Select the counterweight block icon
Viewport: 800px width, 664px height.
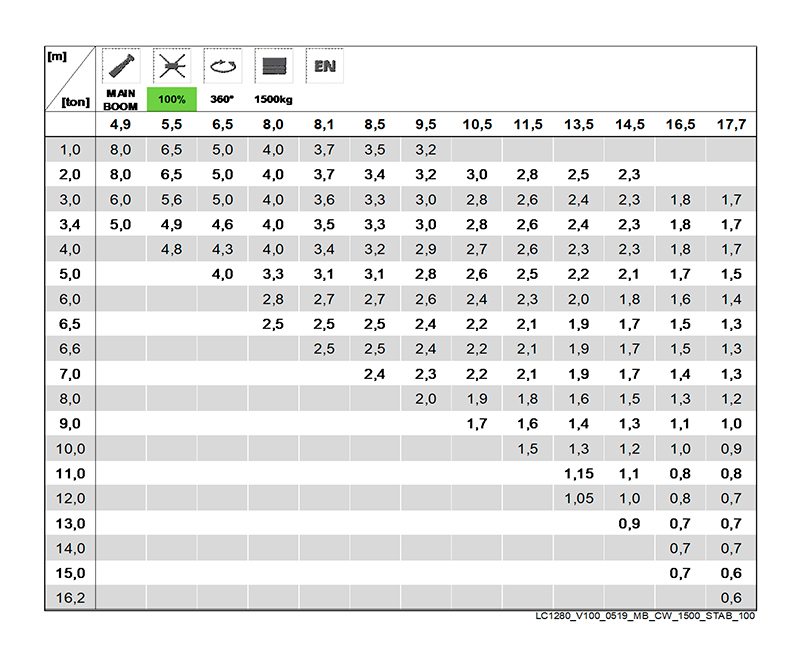click(273, 67)
